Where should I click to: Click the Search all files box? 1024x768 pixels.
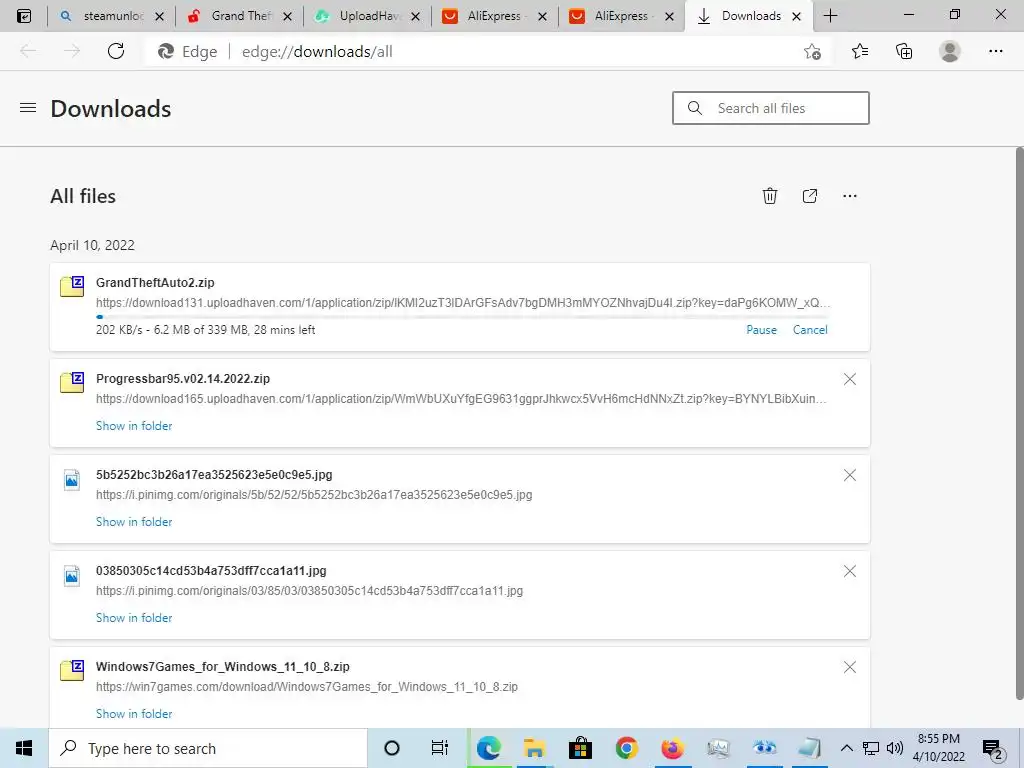(x=771, y=108)
